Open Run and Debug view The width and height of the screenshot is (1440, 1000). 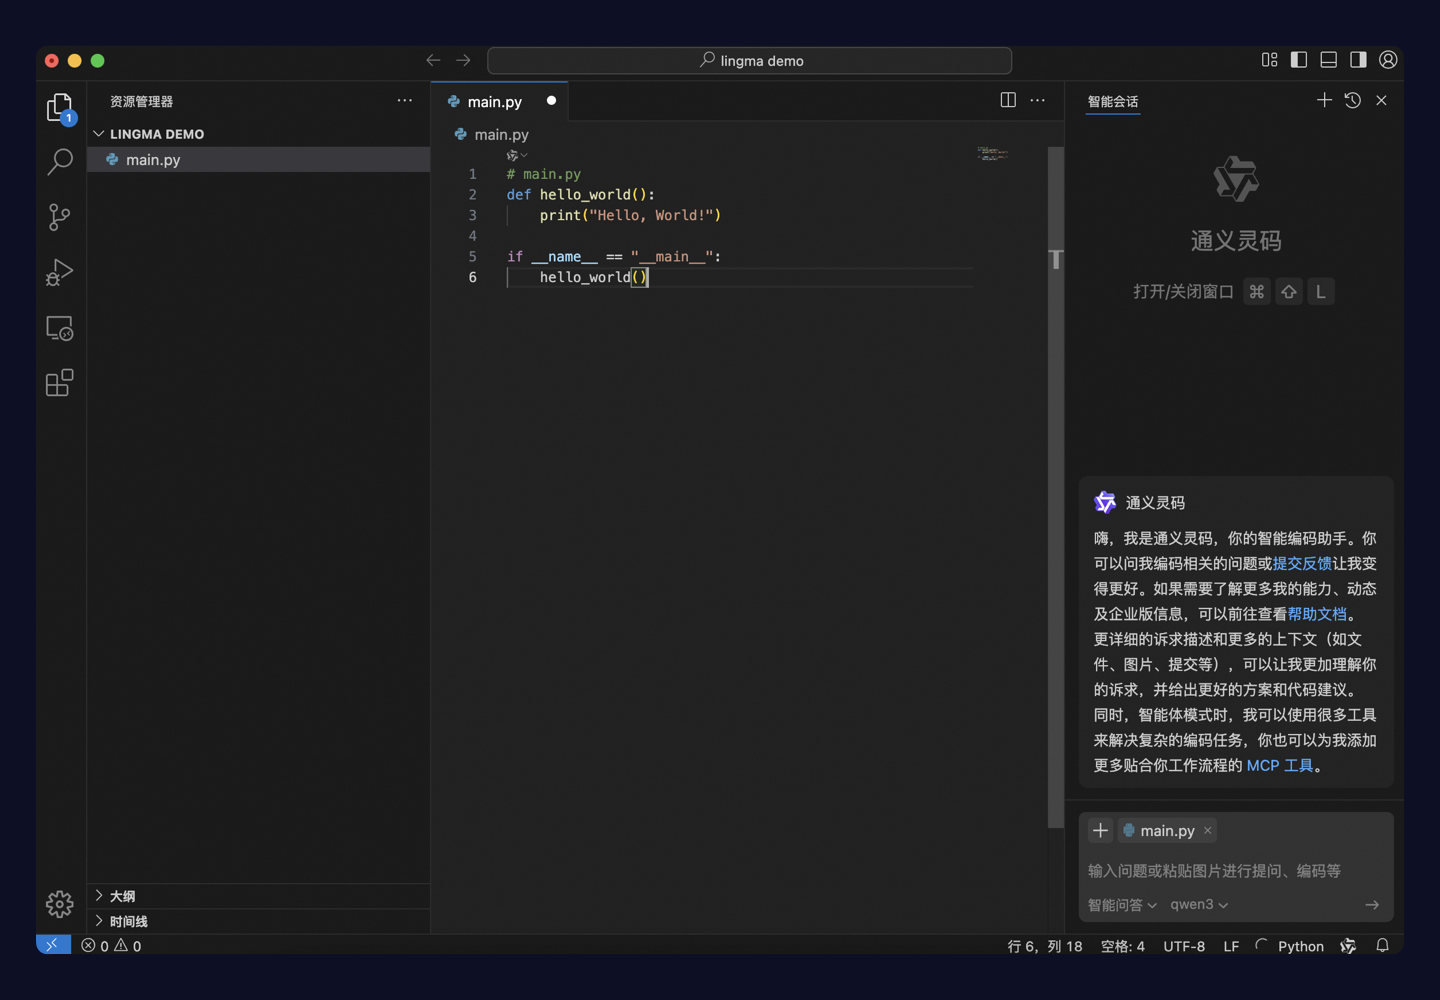[60, 272]
